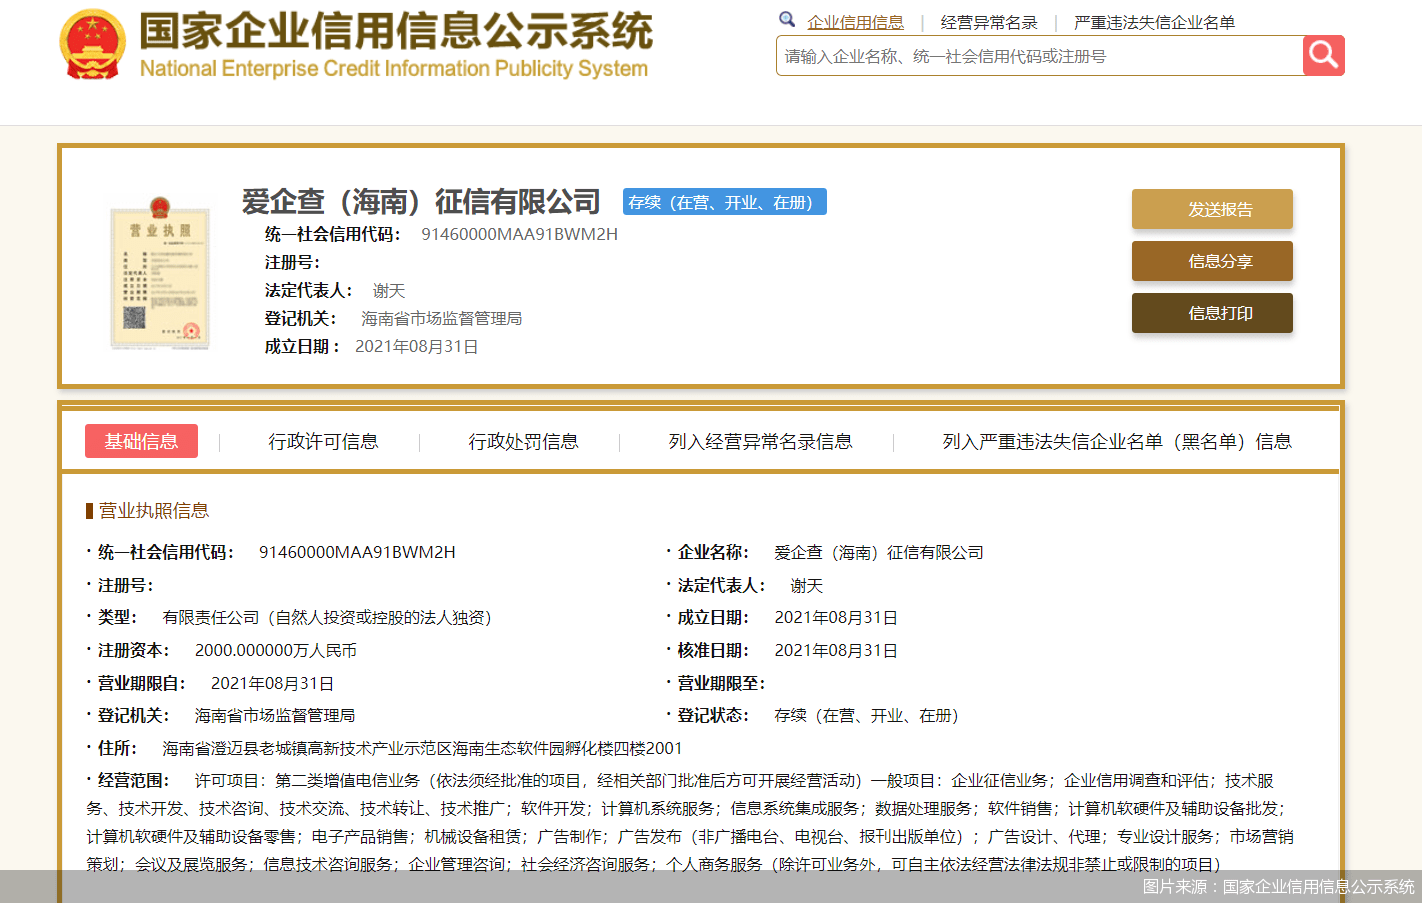
Task: Click company type 有限责任公司（自然人投资或控股的法人独资）
Action: (327, 618)
